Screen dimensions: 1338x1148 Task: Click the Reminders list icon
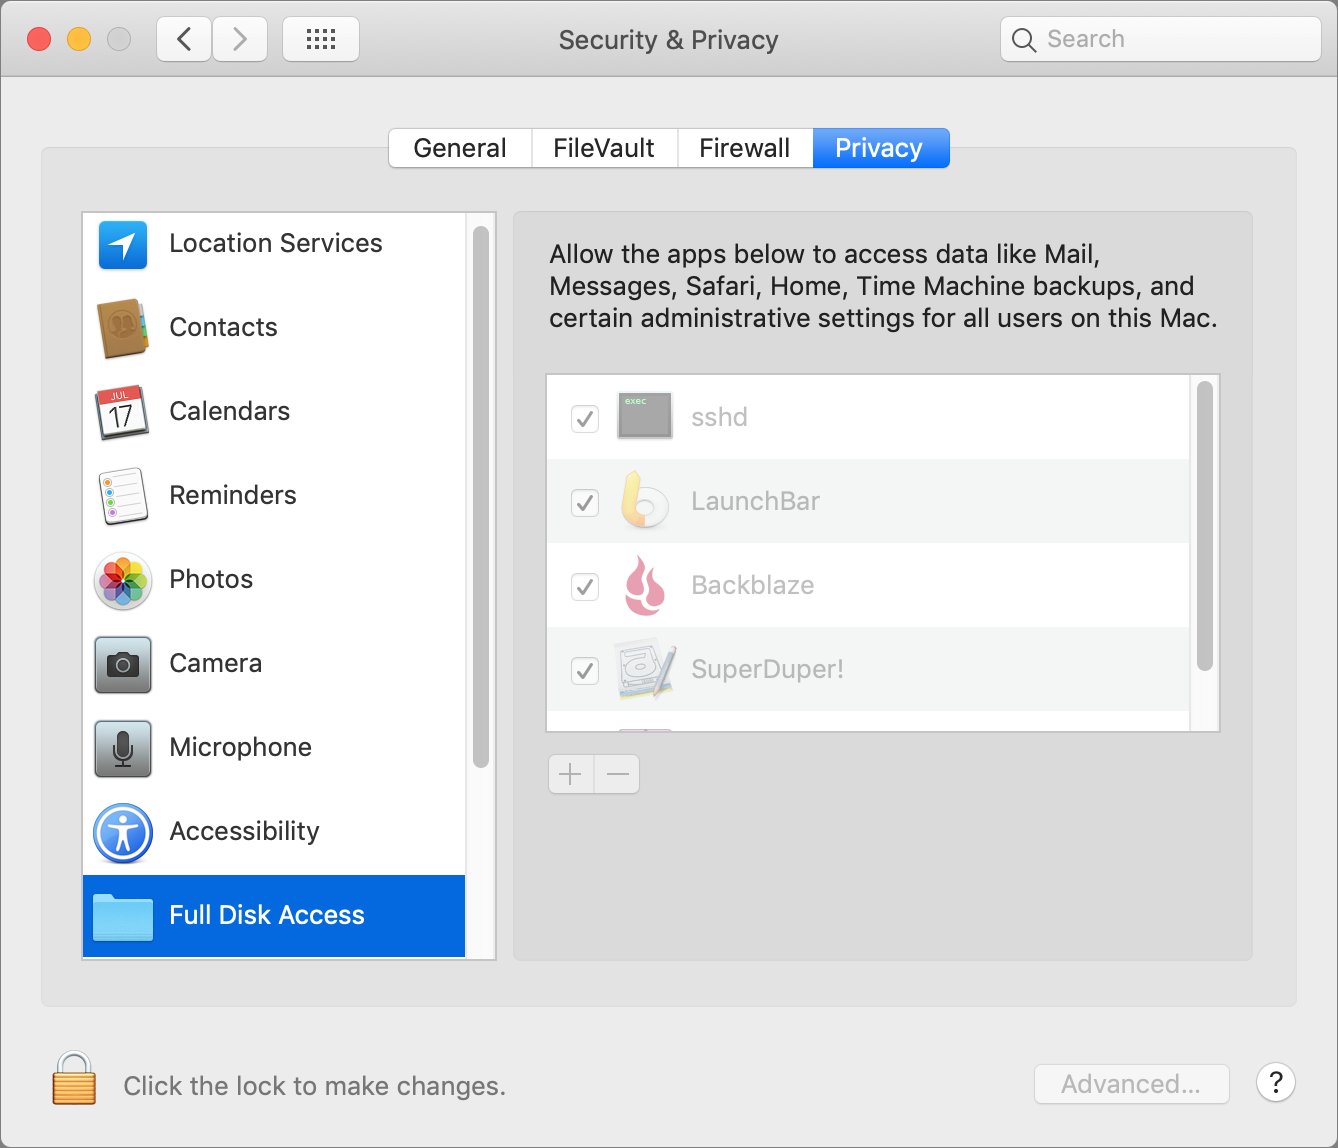tap(123, 496)
